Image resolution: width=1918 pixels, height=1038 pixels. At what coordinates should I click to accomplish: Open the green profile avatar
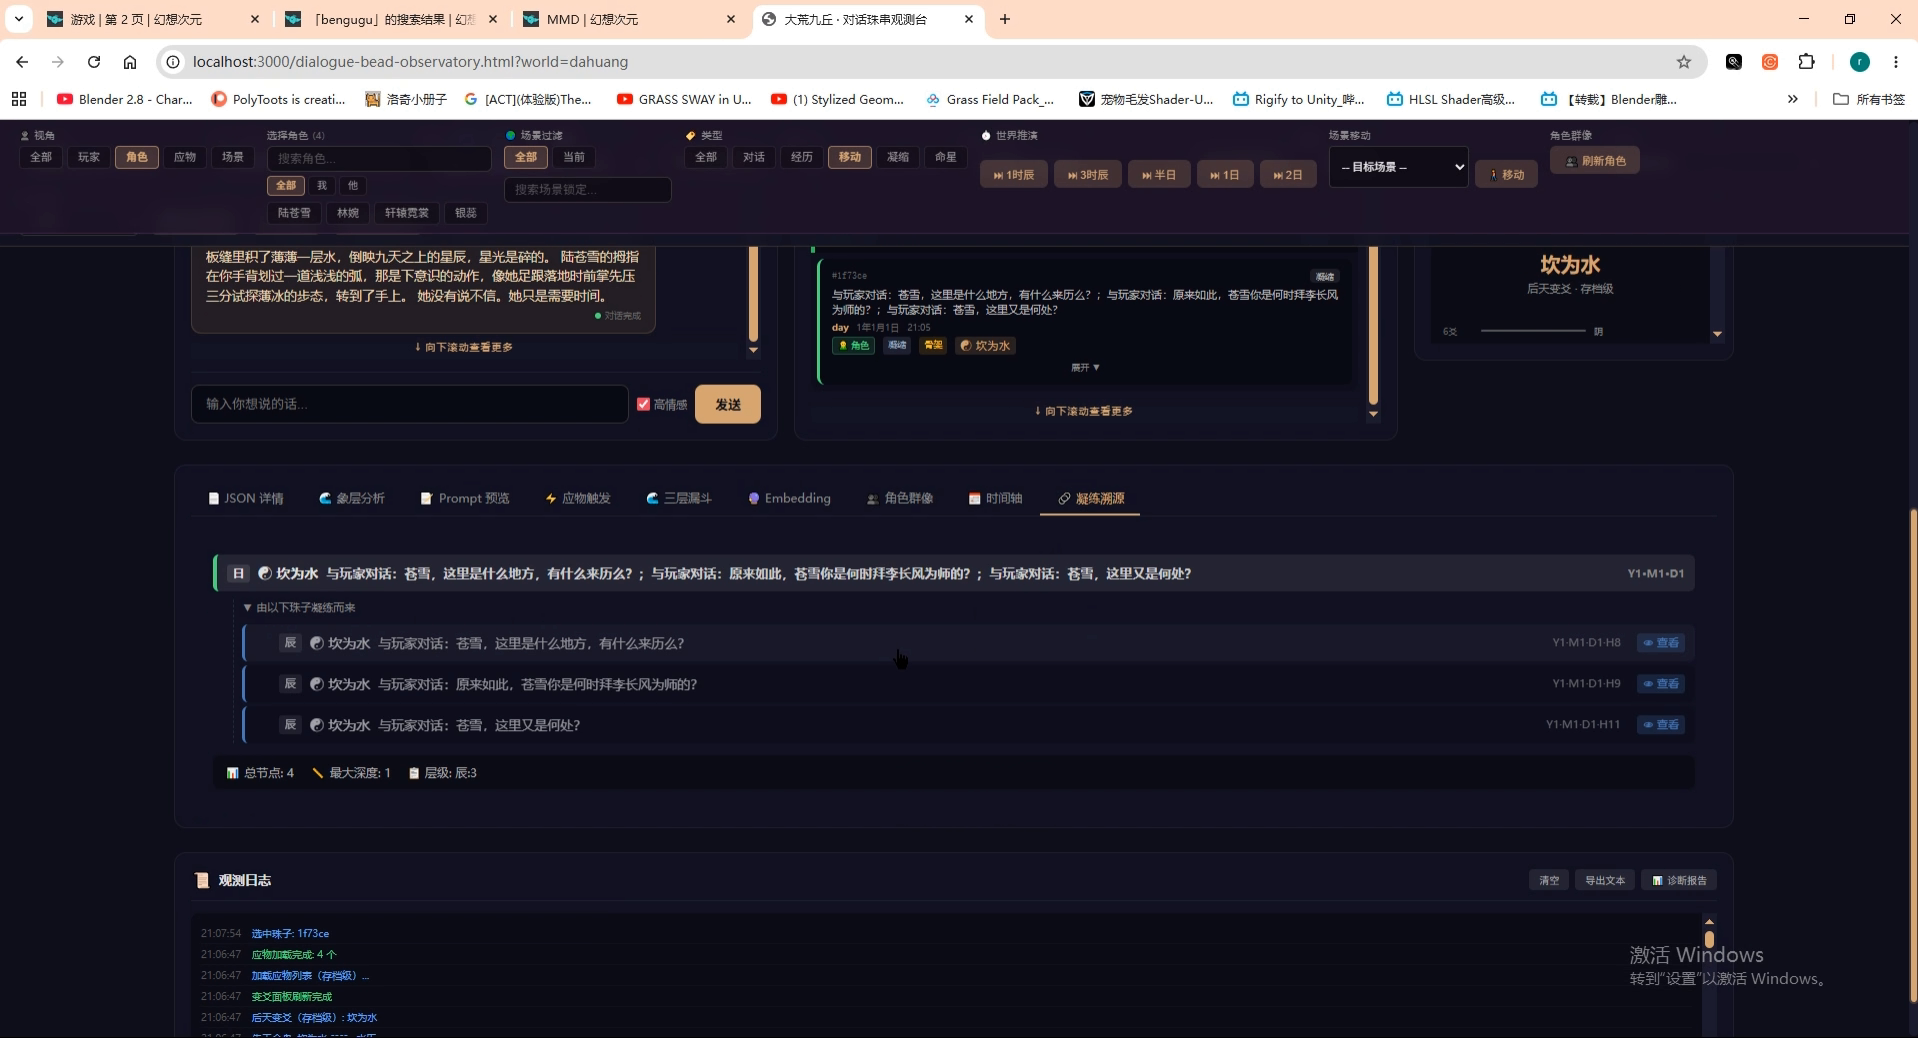point(1860,62)
